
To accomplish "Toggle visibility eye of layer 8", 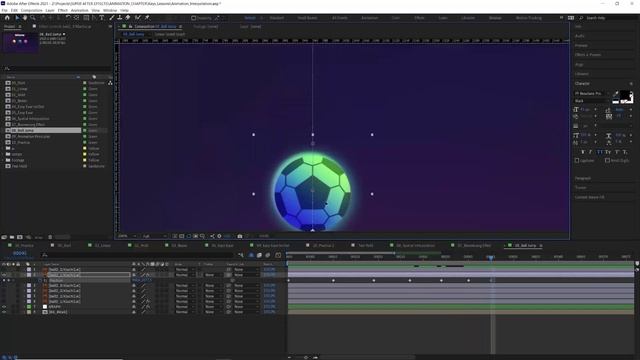I will [4, 312].
